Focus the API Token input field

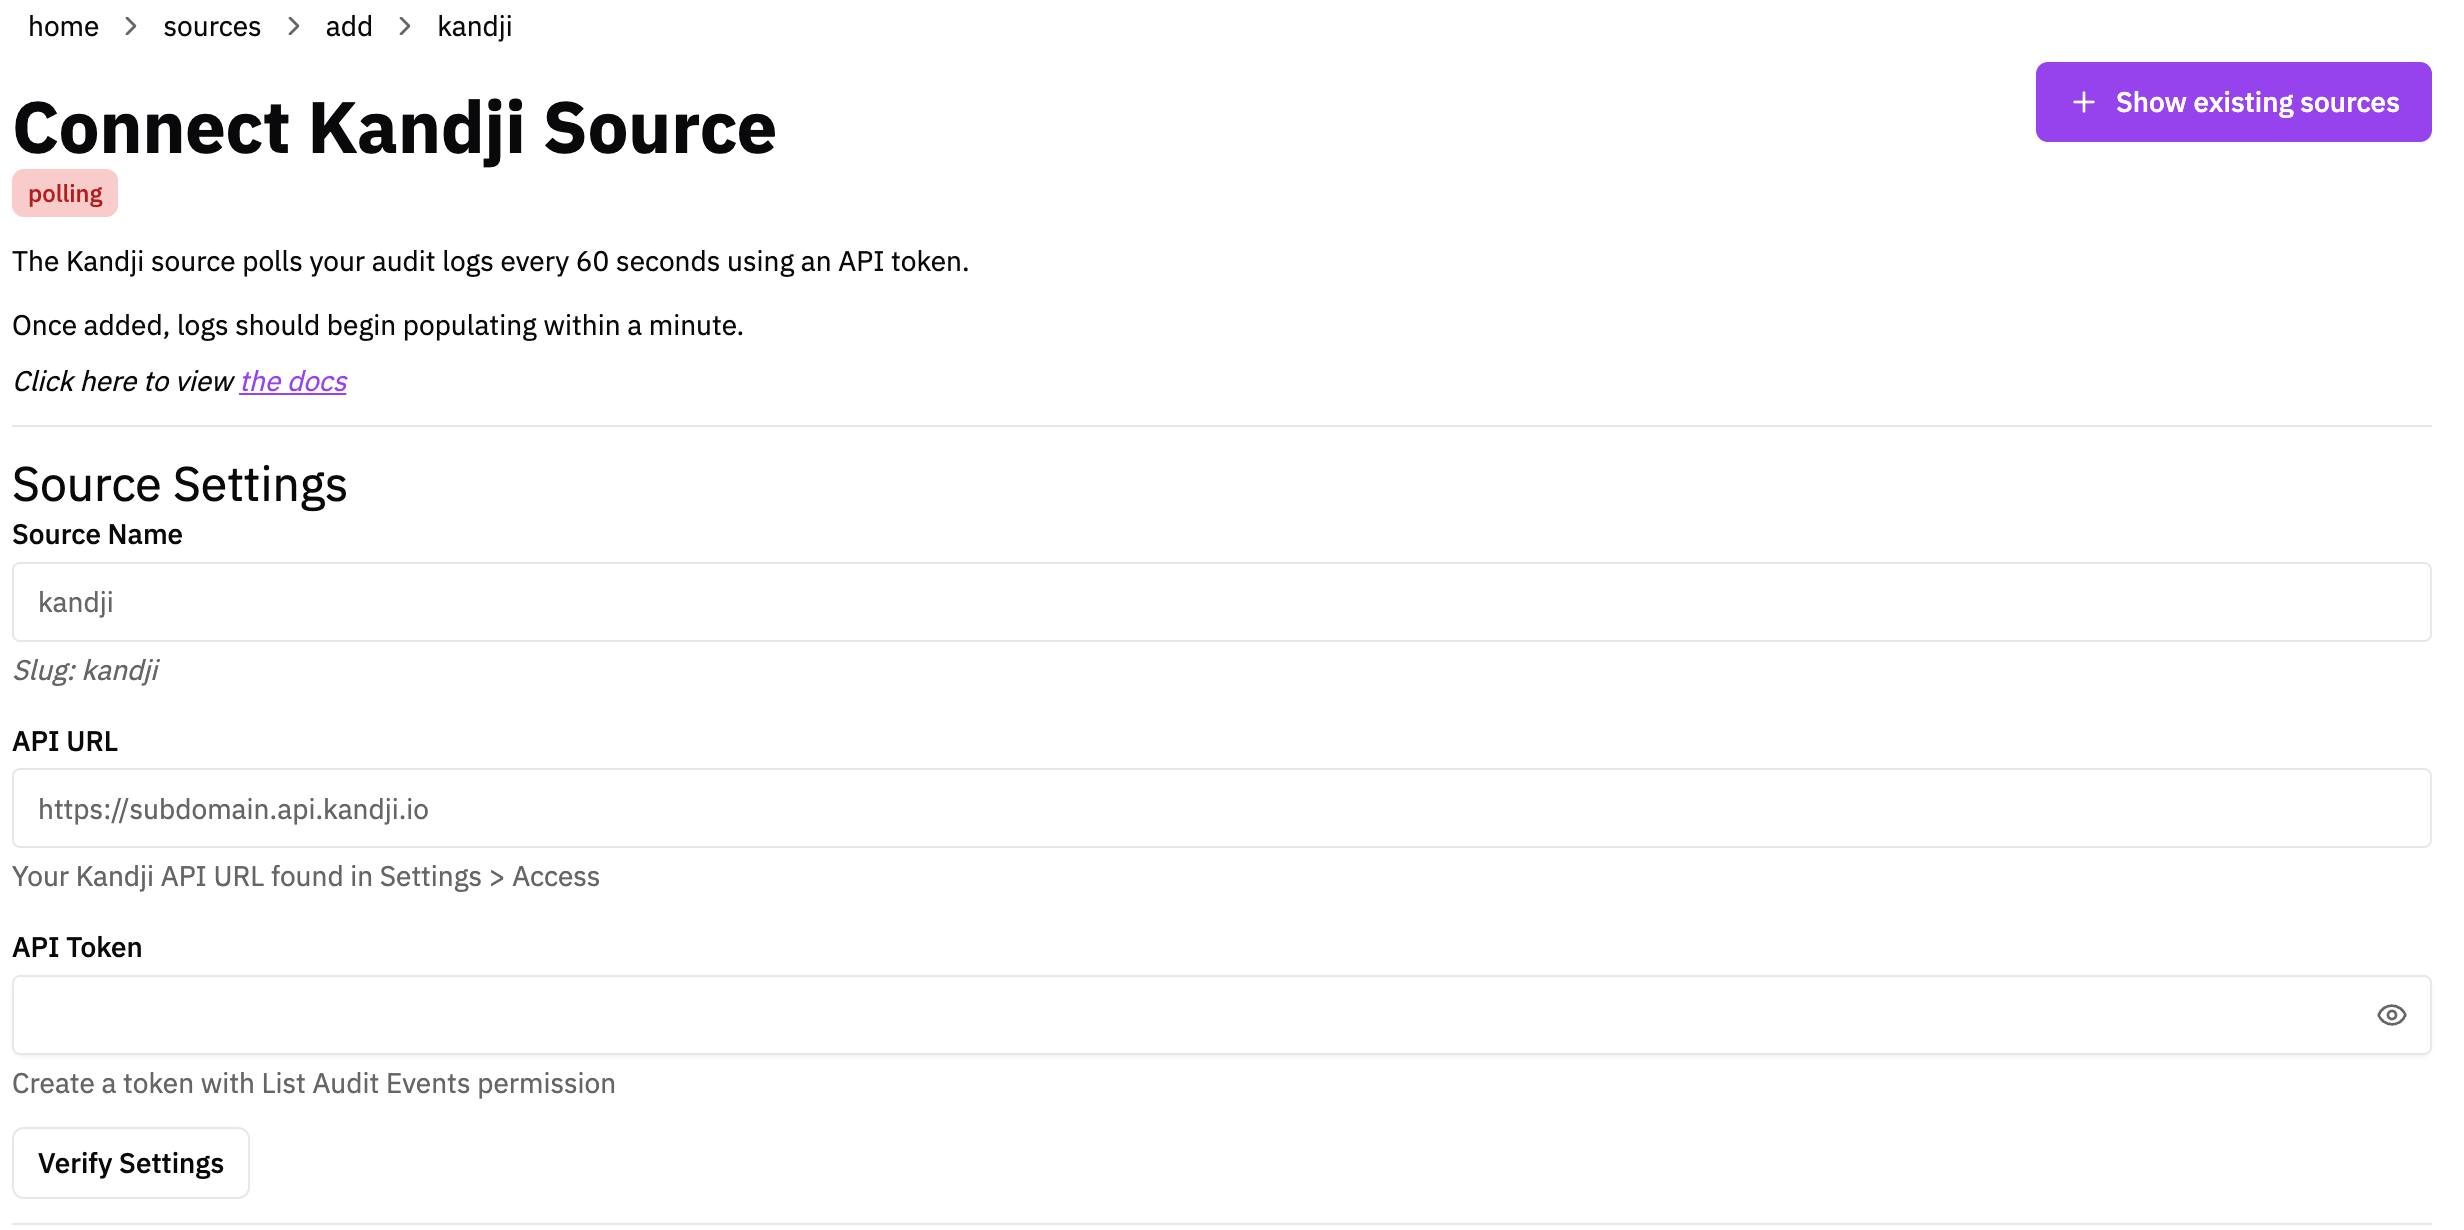[1190, 1015]
